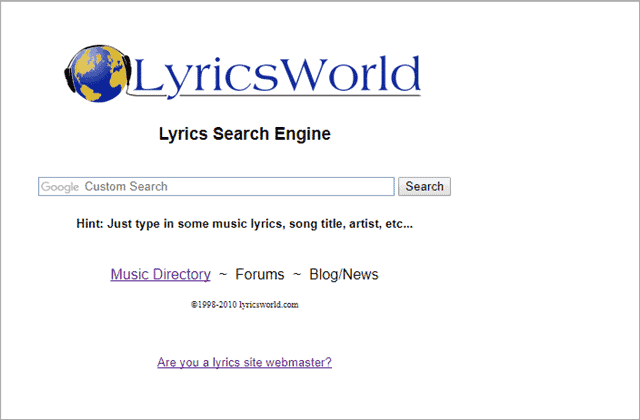Go to the Forums page
The width and height of the screenshot is (640, 420).
pos(260,274)
